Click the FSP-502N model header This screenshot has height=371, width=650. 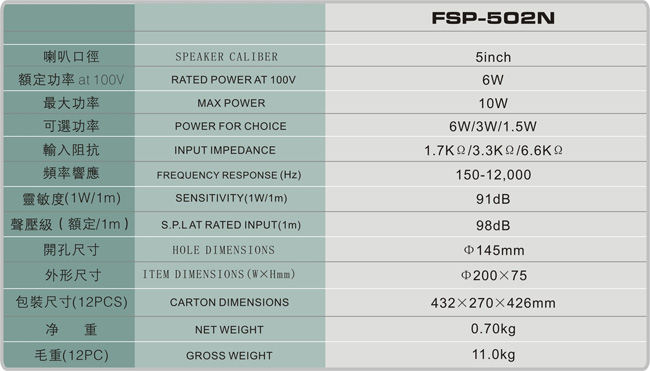point(493,18)
